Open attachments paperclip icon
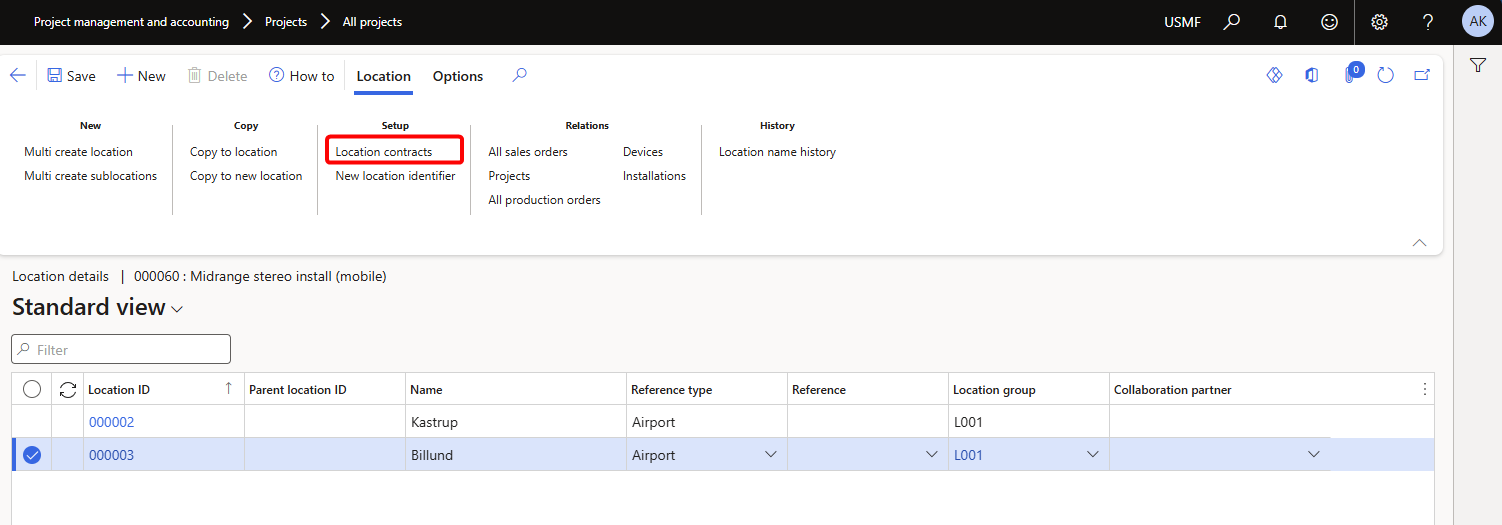Viewport: 1502px width, 525px height. [1349, 76]
